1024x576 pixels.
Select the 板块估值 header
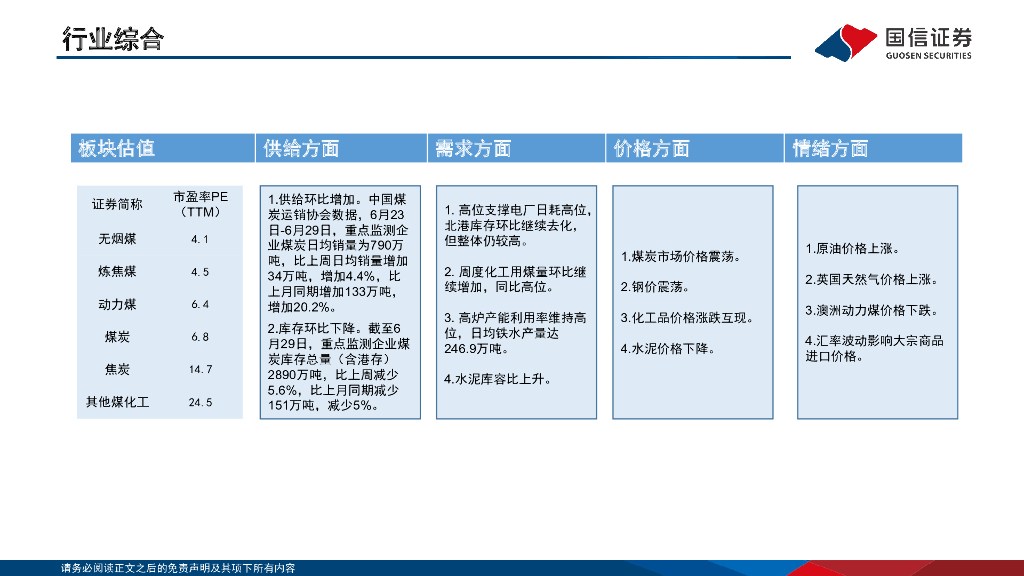(x=163, y=148)
